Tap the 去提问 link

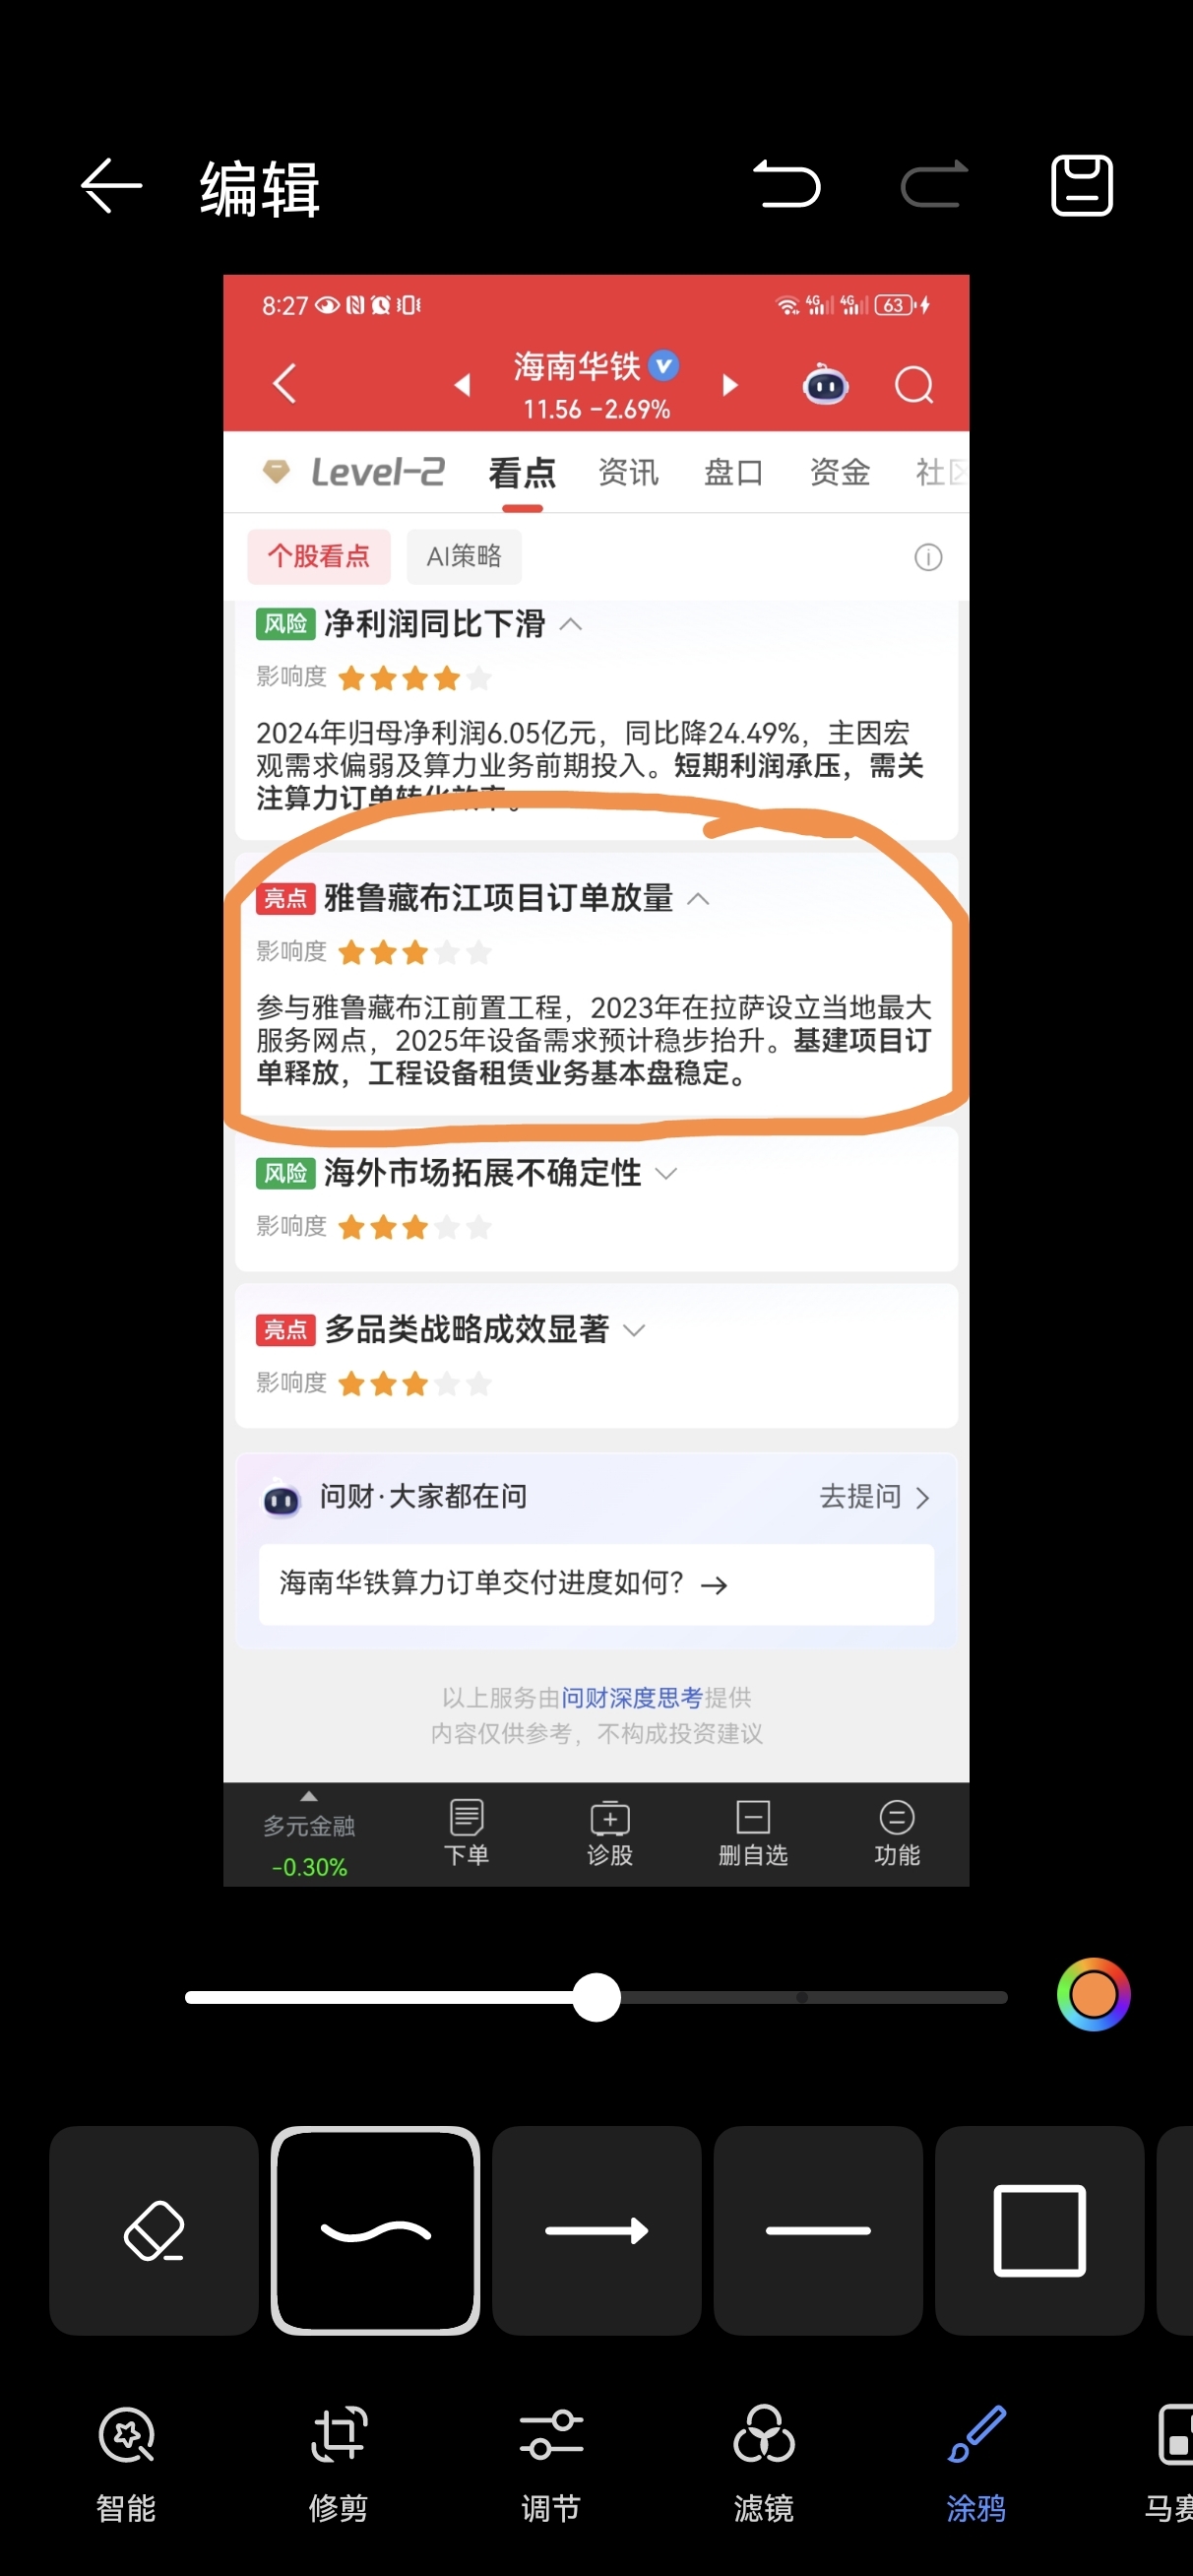(875, 1497)
